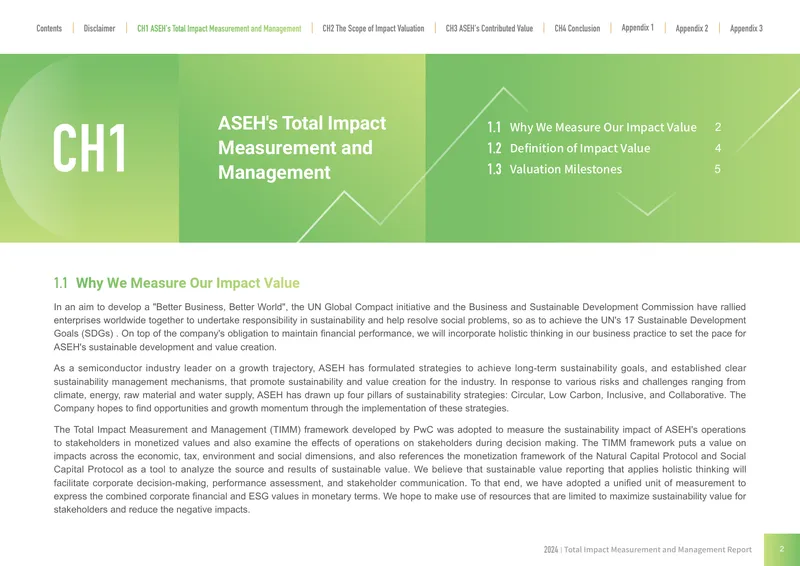
Task: Jump to Appendix 2
Action: [691, 28]
